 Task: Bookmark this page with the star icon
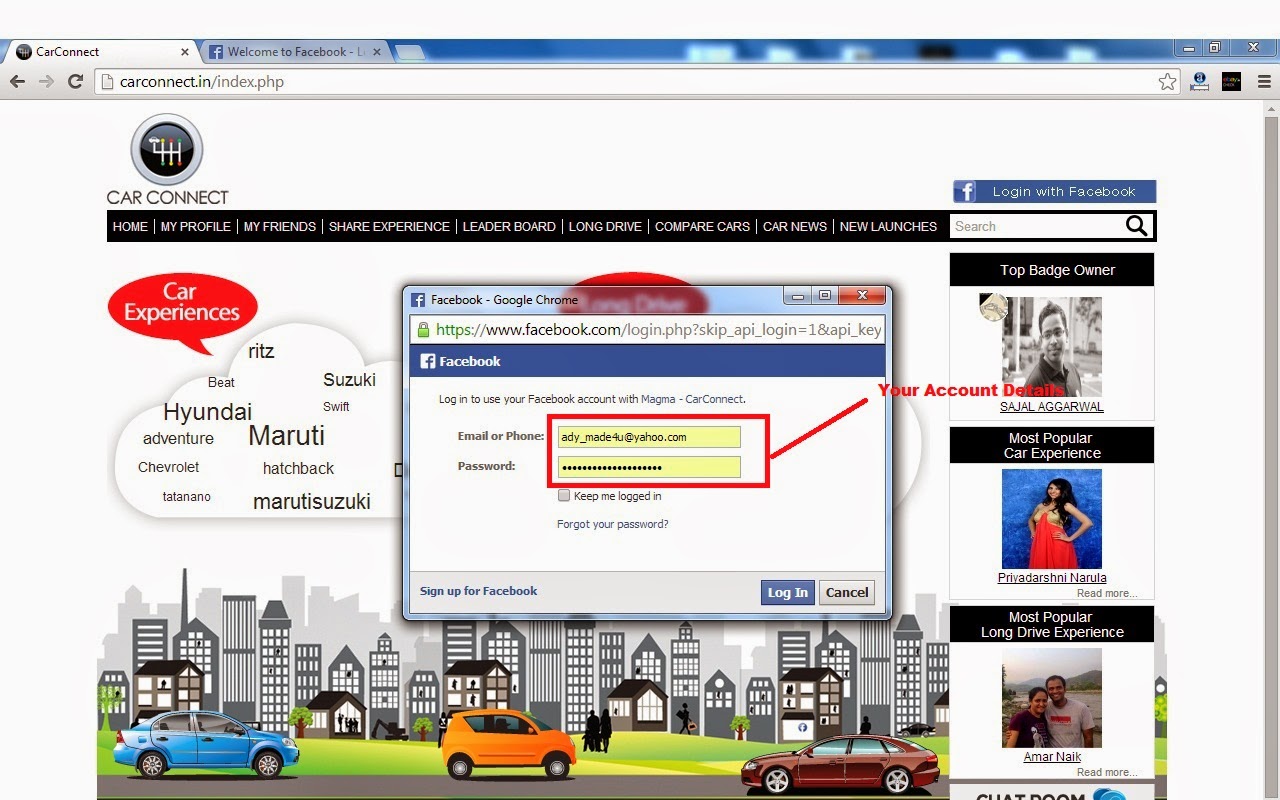(x=1167, y=82)
